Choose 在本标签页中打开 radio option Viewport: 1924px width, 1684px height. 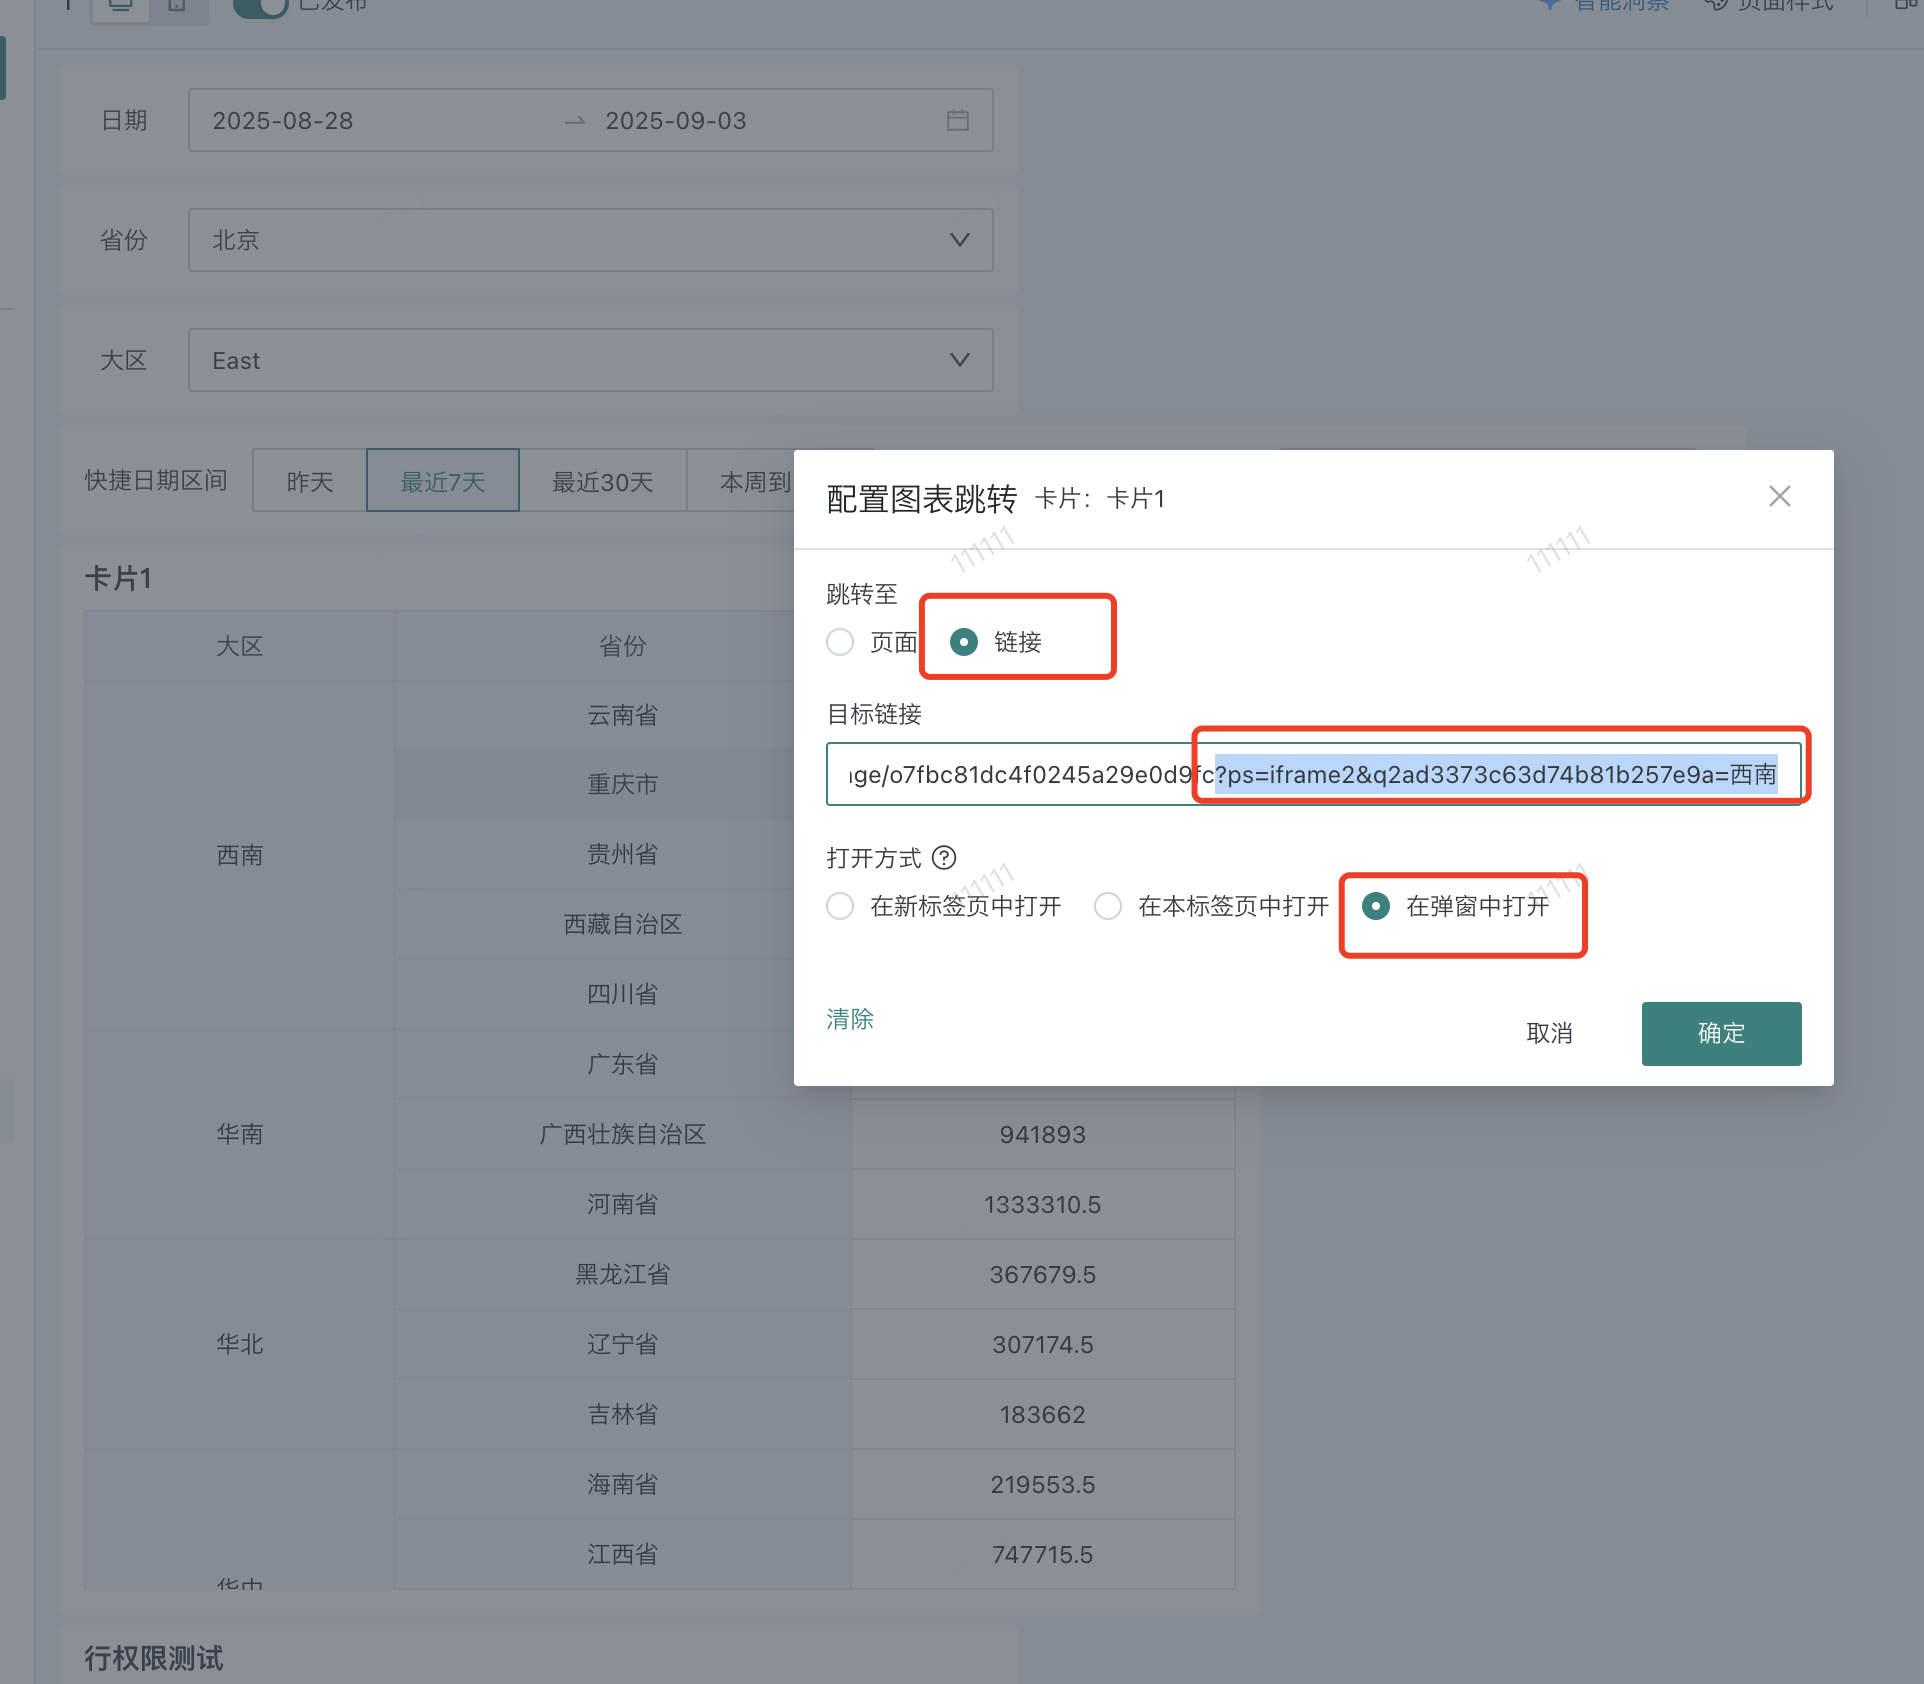(1108, 906)
